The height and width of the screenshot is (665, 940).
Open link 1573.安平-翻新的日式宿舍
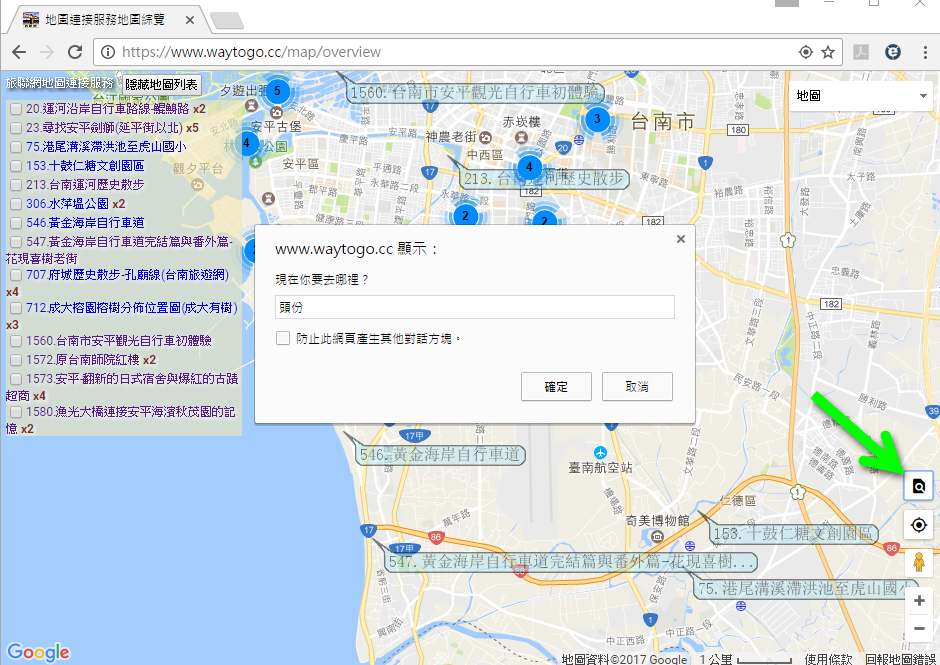click(x=122, y=387)
